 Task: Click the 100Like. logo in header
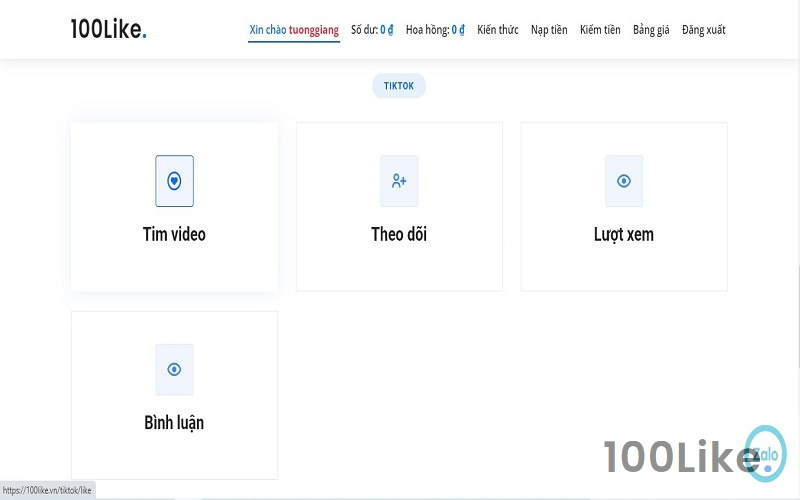click(x=109, y=29)
